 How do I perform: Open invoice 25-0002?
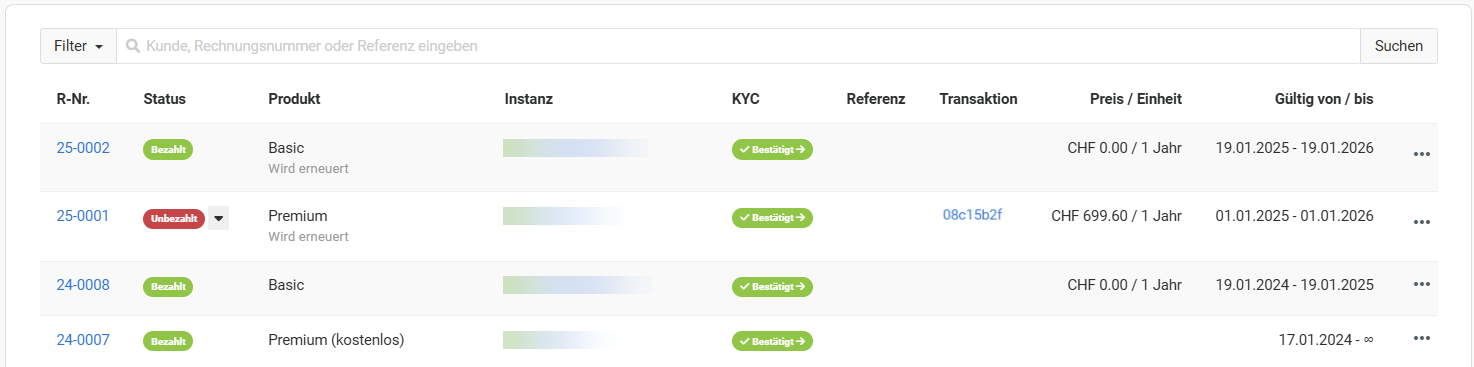(83, 148)
